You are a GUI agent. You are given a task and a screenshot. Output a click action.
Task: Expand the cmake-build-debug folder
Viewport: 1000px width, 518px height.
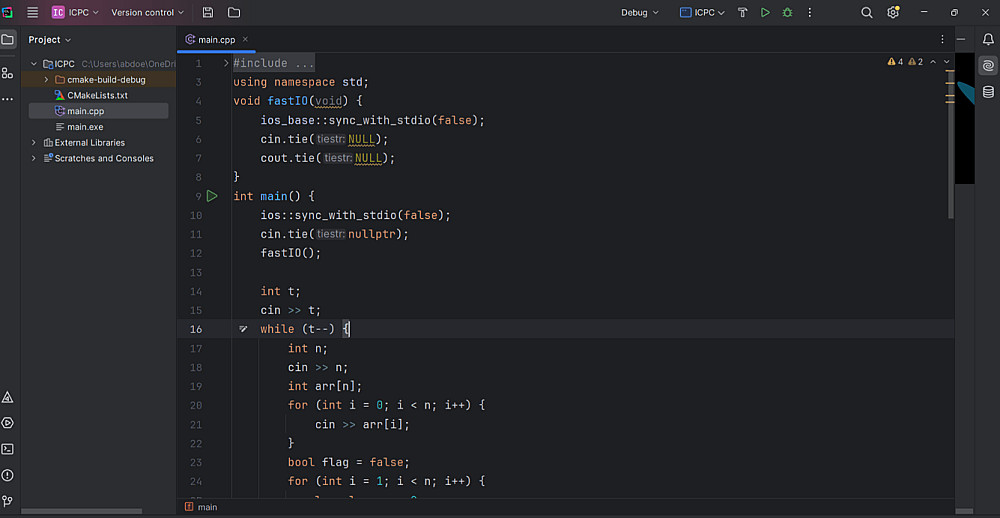[46, 80]
